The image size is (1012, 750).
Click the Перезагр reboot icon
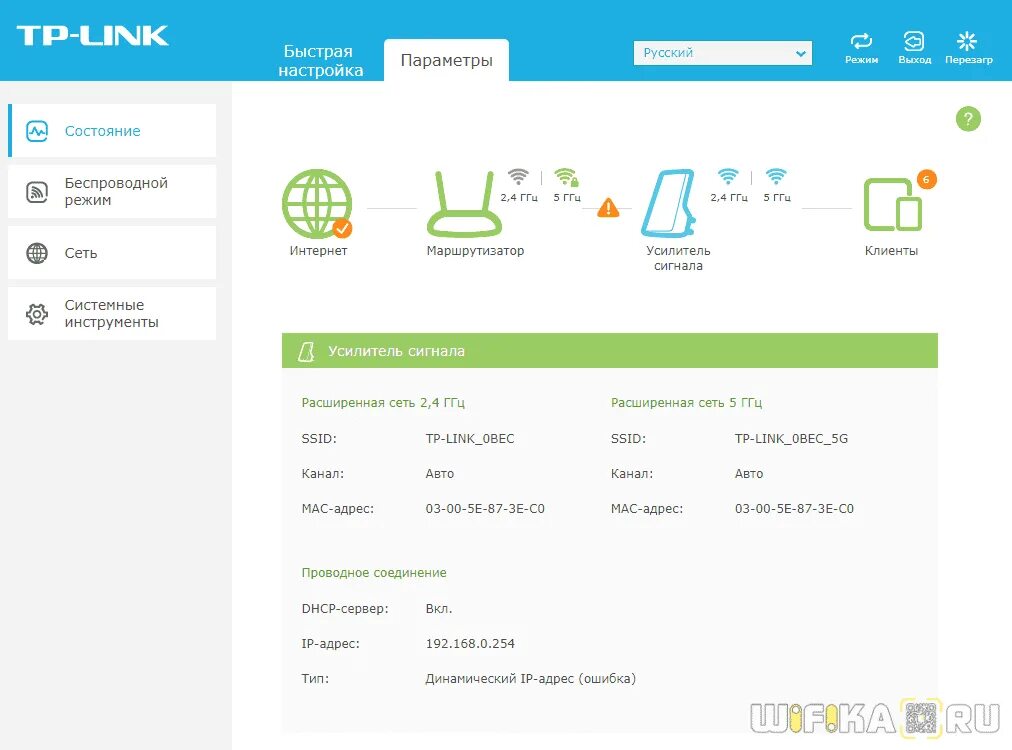tap(967, 41)
